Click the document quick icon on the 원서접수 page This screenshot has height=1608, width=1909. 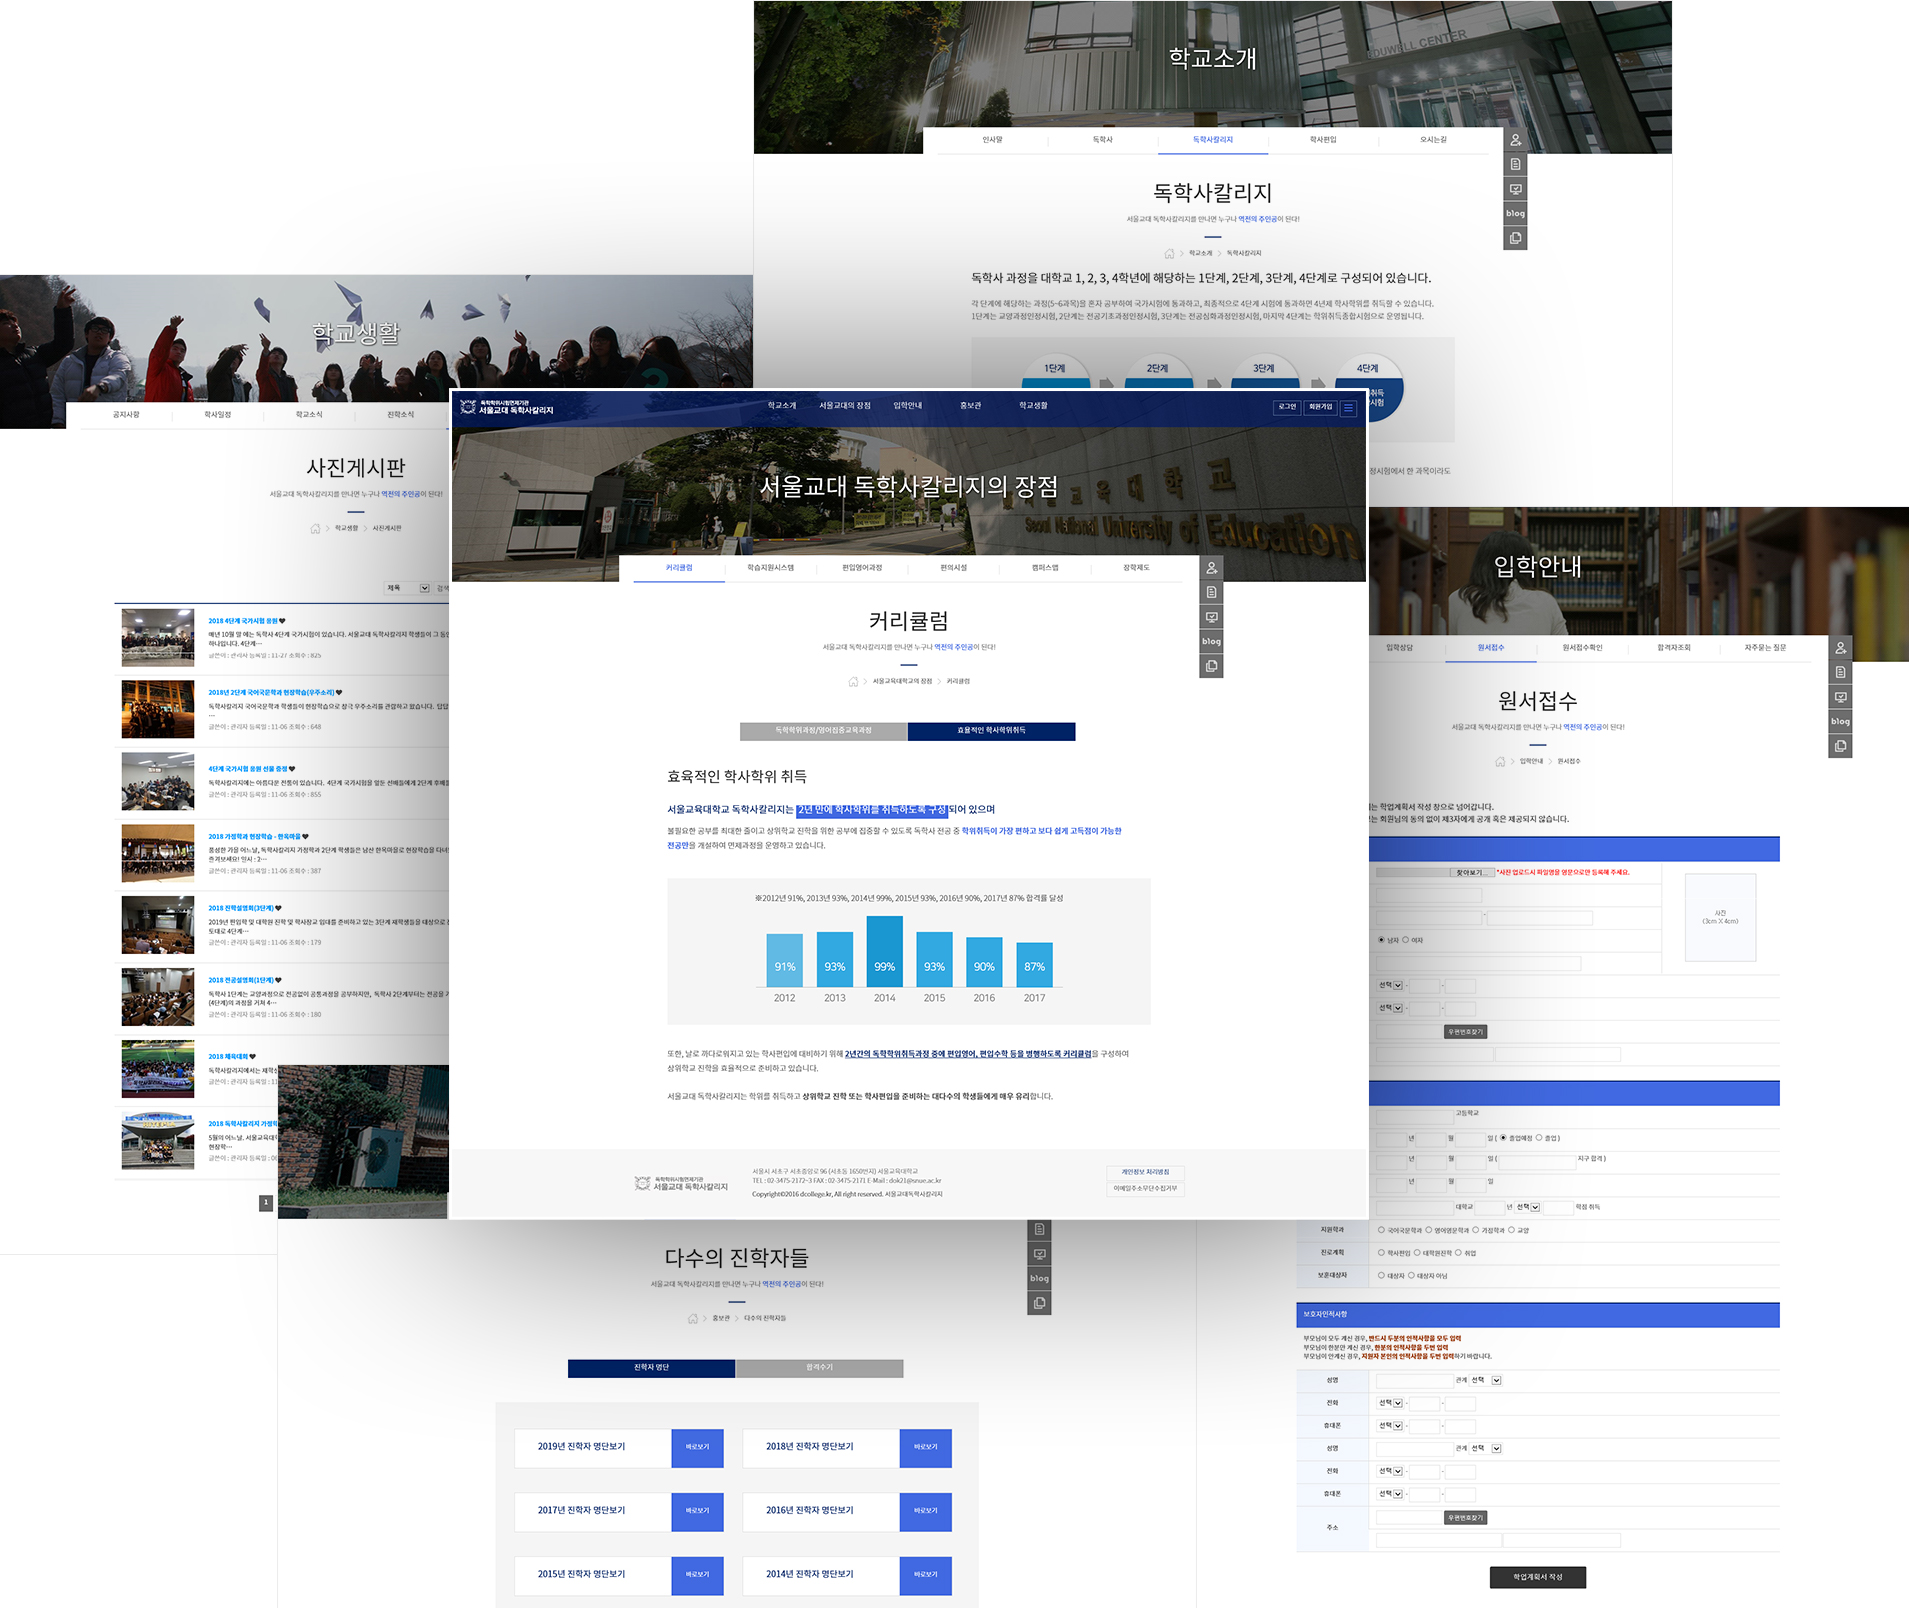pos(1840,672)
